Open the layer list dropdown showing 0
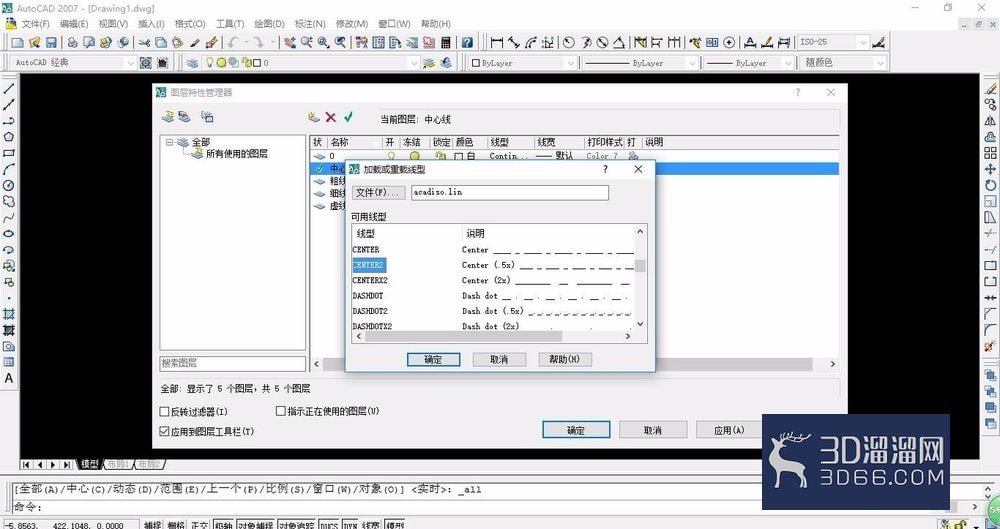 415,63
